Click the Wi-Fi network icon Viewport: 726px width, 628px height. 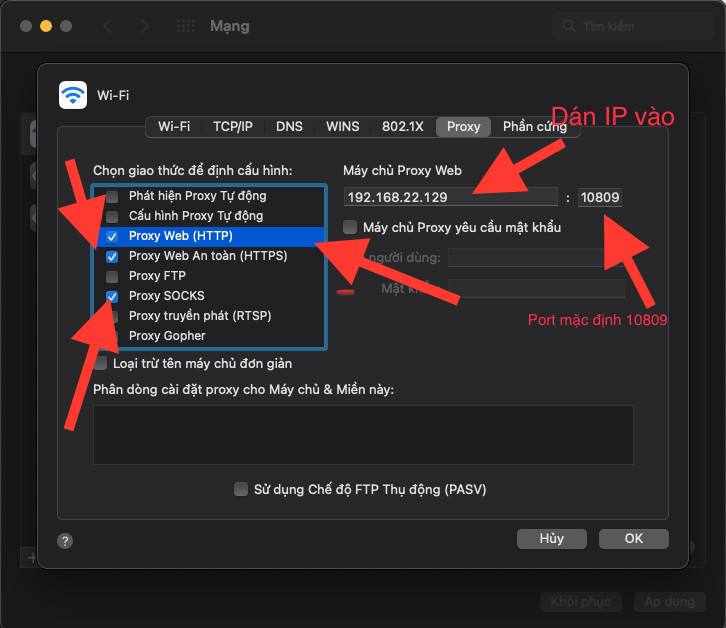73,95
